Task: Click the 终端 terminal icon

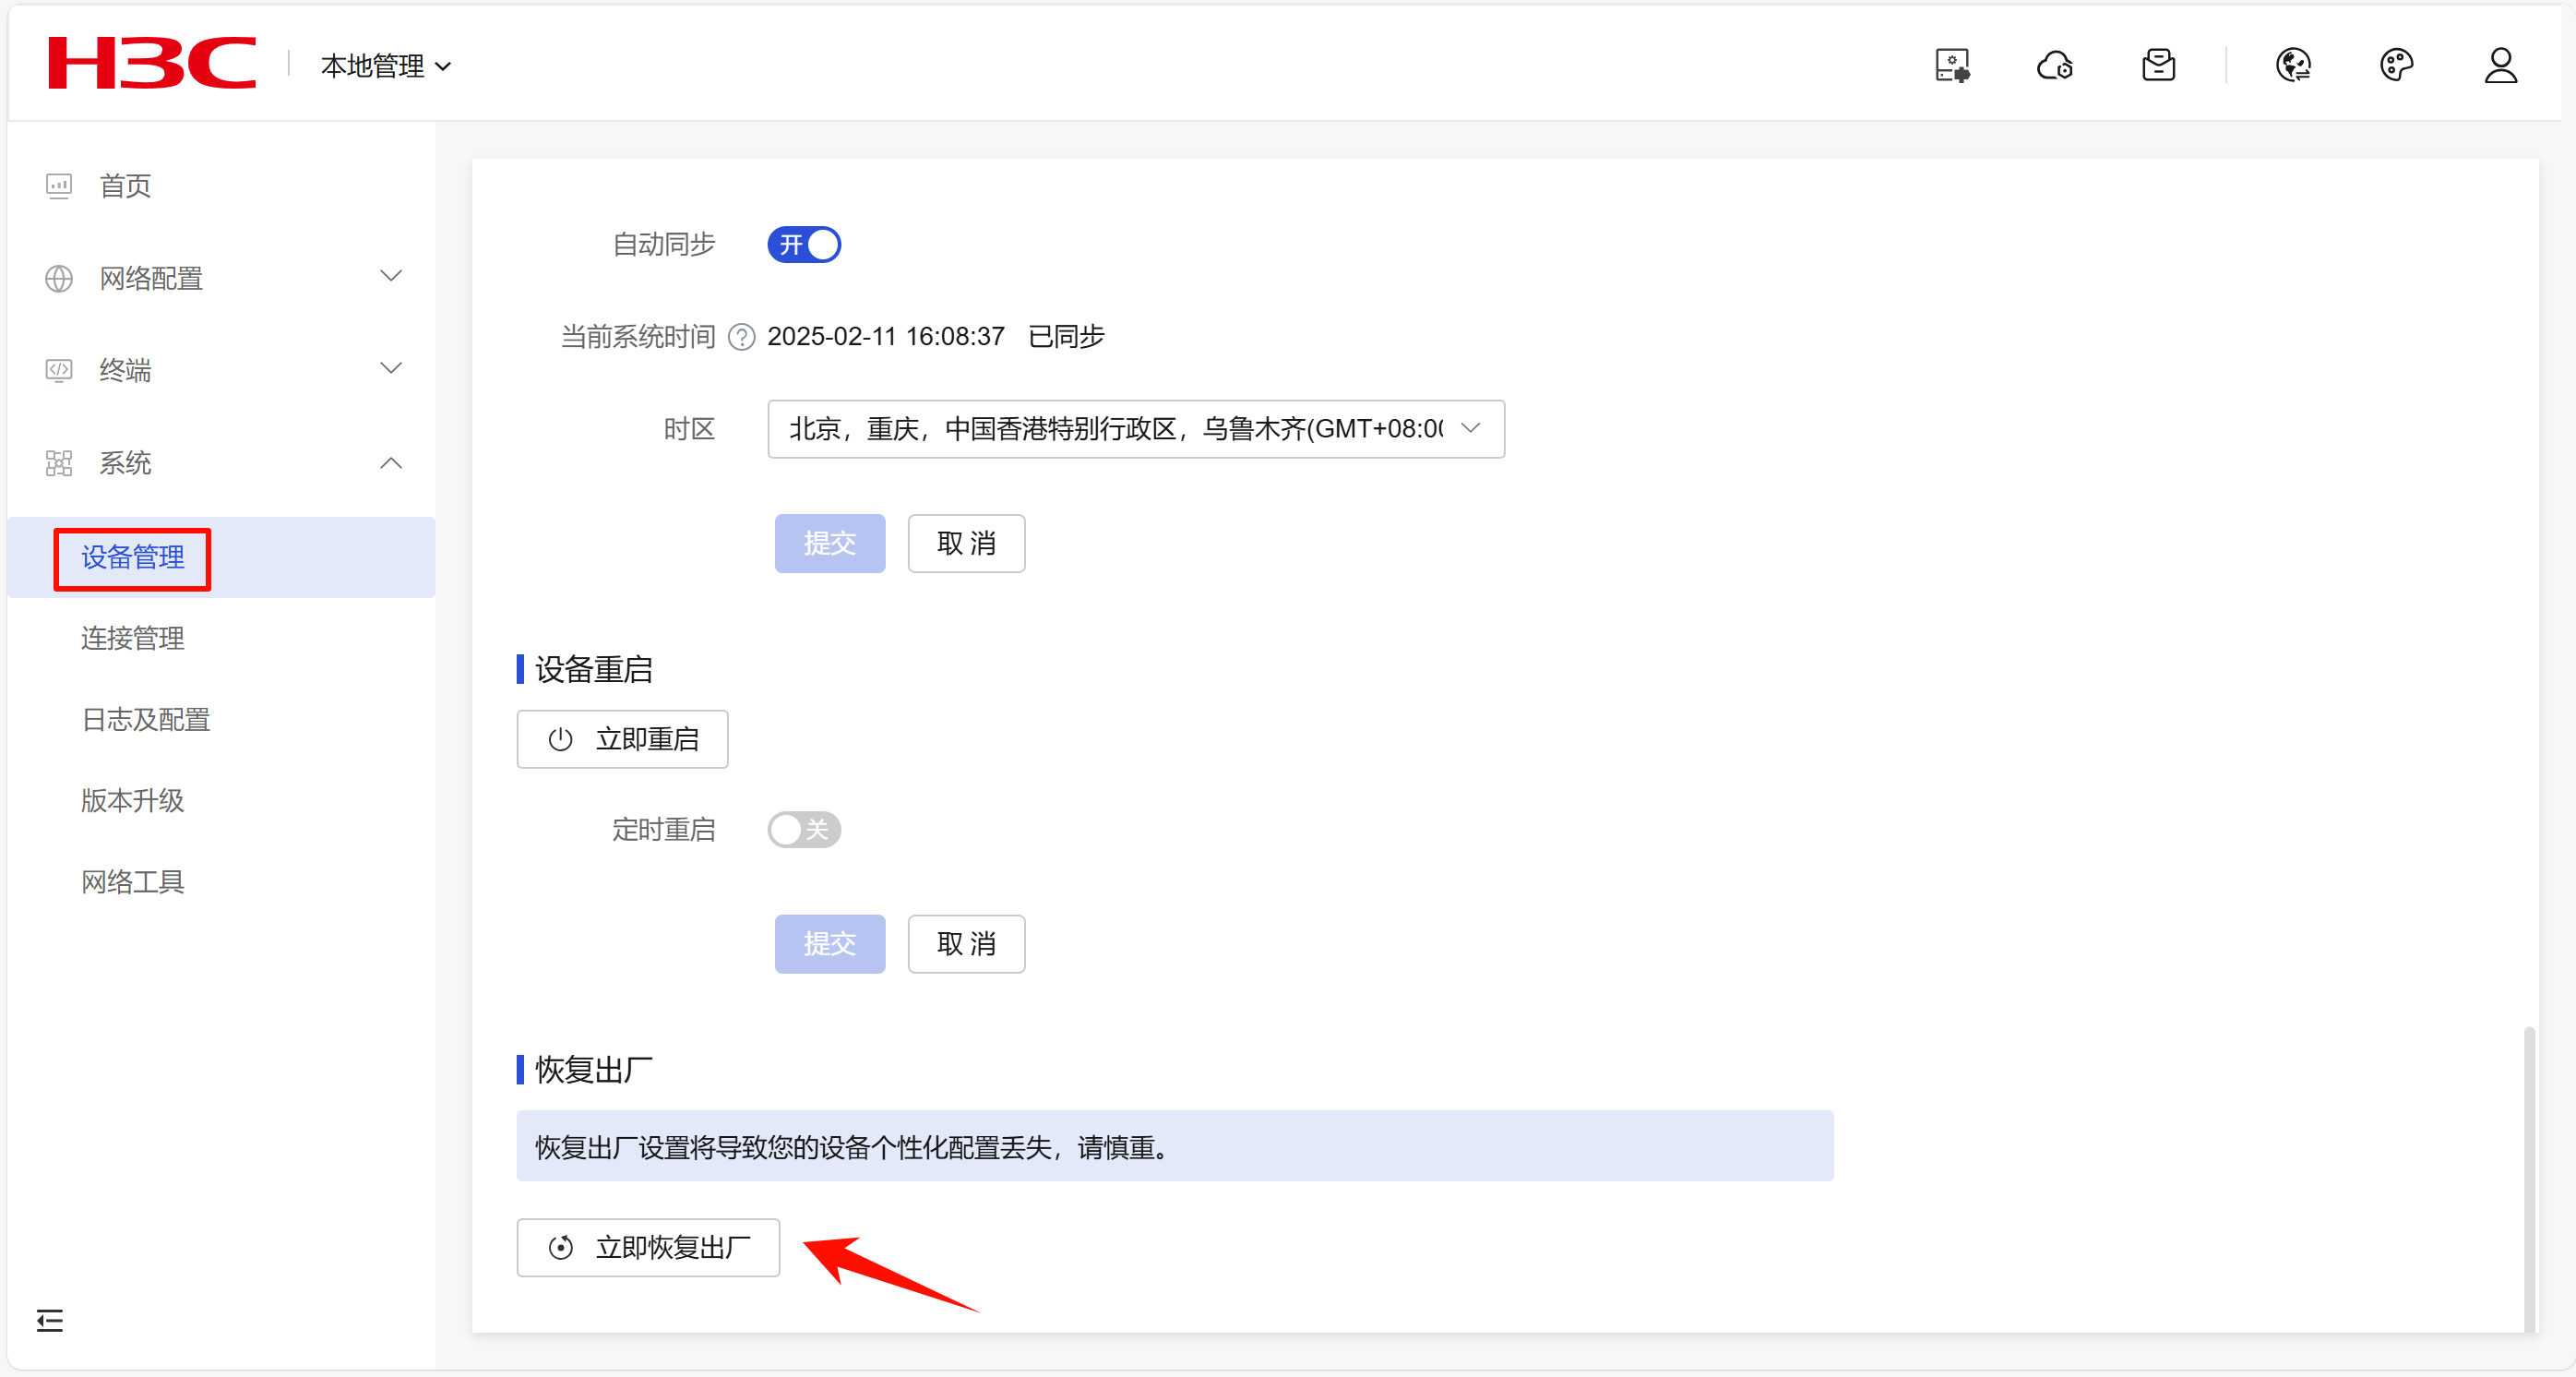Action: [59, 370]
